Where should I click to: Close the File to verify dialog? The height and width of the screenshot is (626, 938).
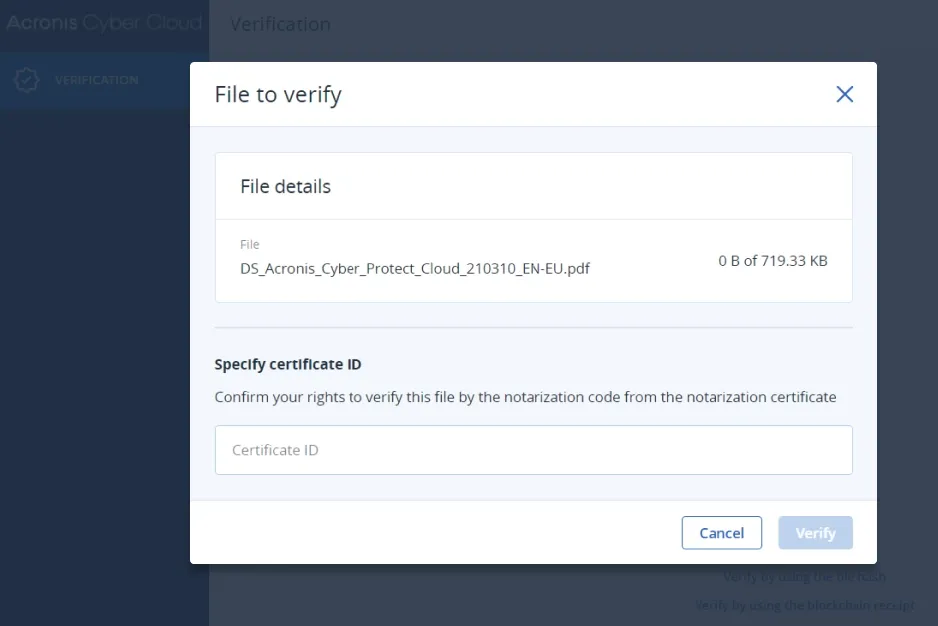tap(845, 94)
